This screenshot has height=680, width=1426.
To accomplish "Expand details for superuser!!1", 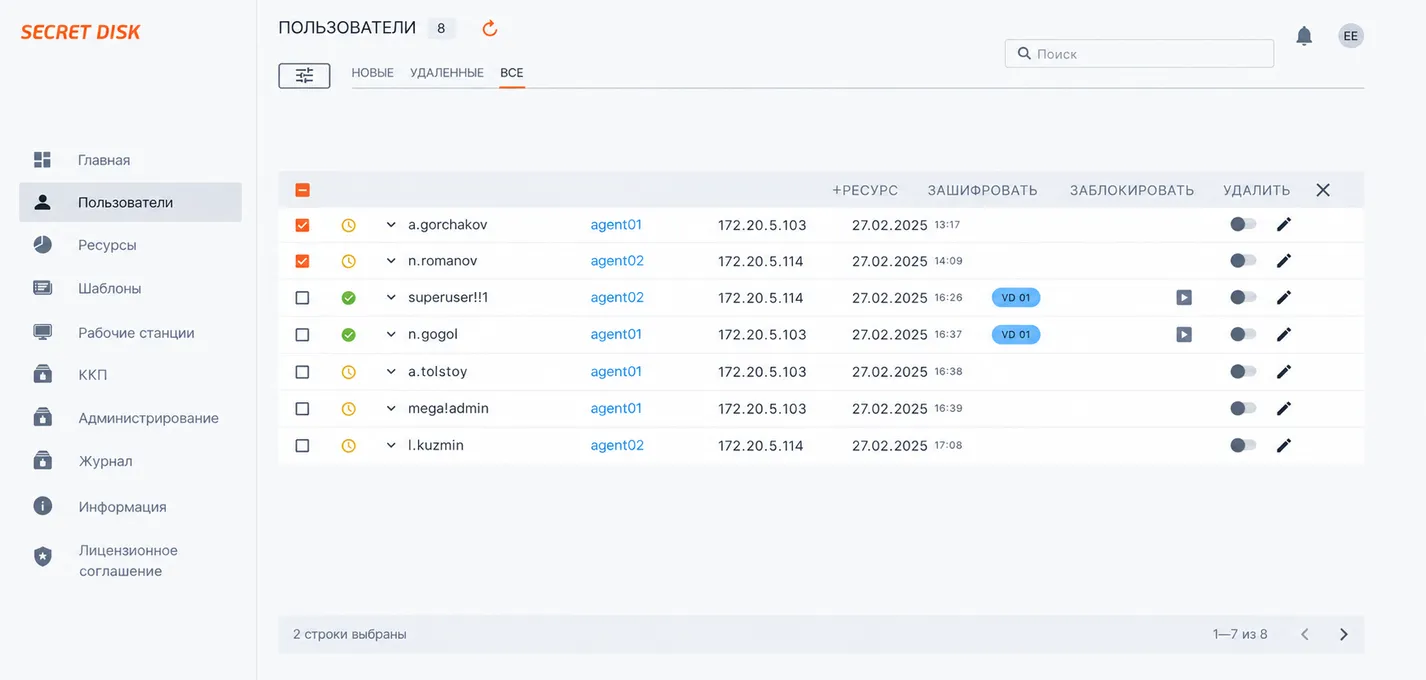I will [x=391, y=298].
